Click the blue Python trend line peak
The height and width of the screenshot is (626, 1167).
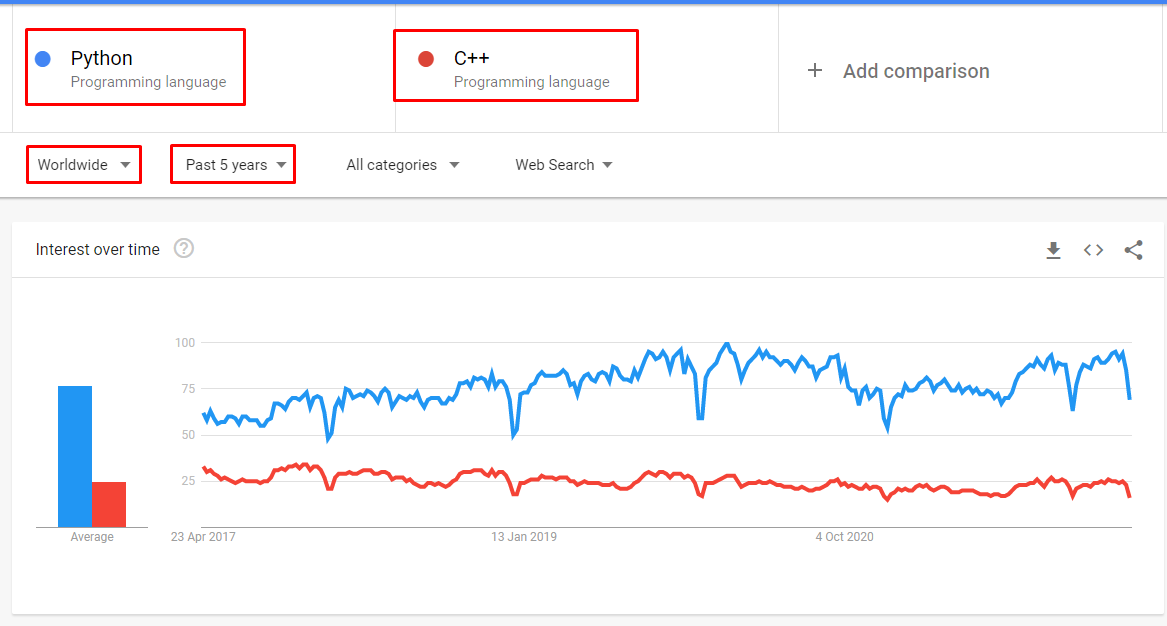tap(726, 342)
